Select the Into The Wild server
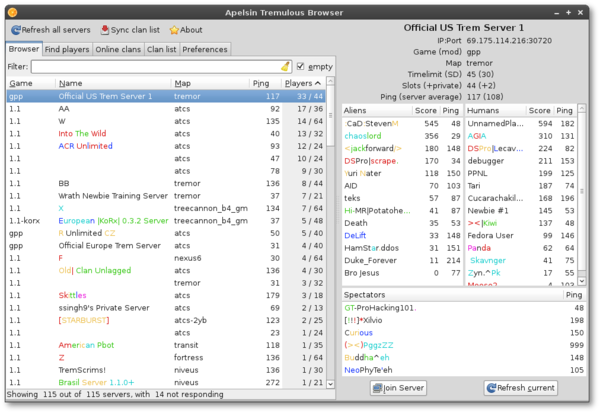This screenshot has height=413, width=600. tap(166, 134)
